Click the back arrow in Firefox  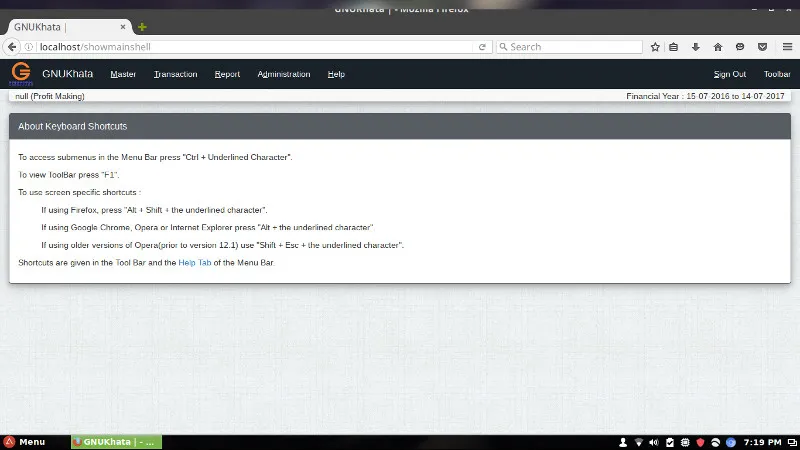point(15,47)
